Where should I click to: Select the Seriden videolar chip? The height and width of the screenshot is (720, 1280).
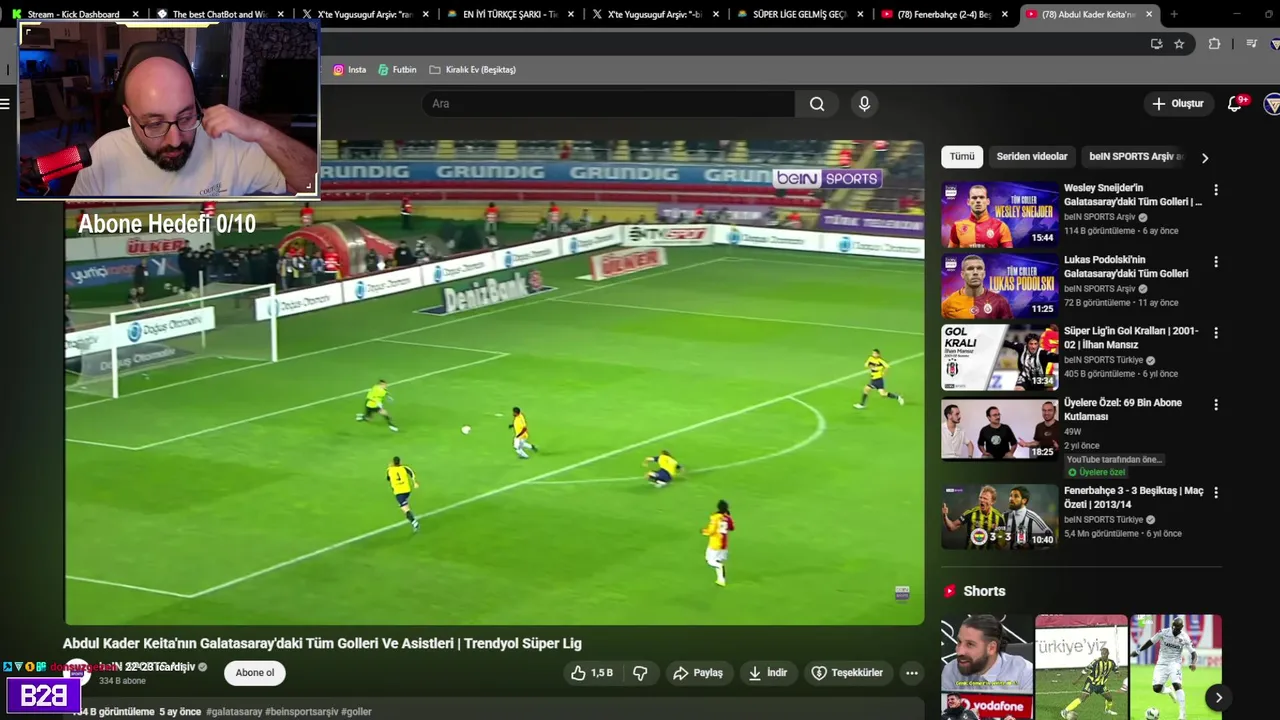pyautogui.click(x=1032, y=157)
